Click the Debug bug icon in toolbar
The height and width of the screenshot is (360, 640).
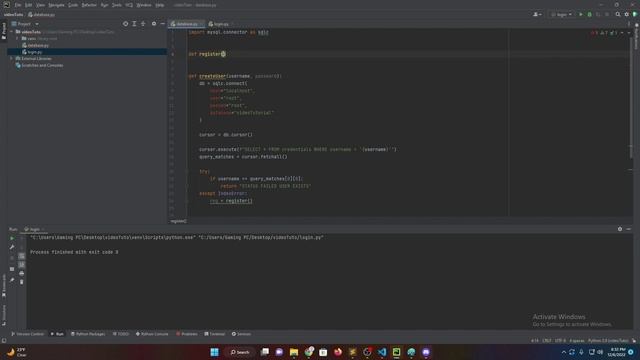(x=589, y=14)
